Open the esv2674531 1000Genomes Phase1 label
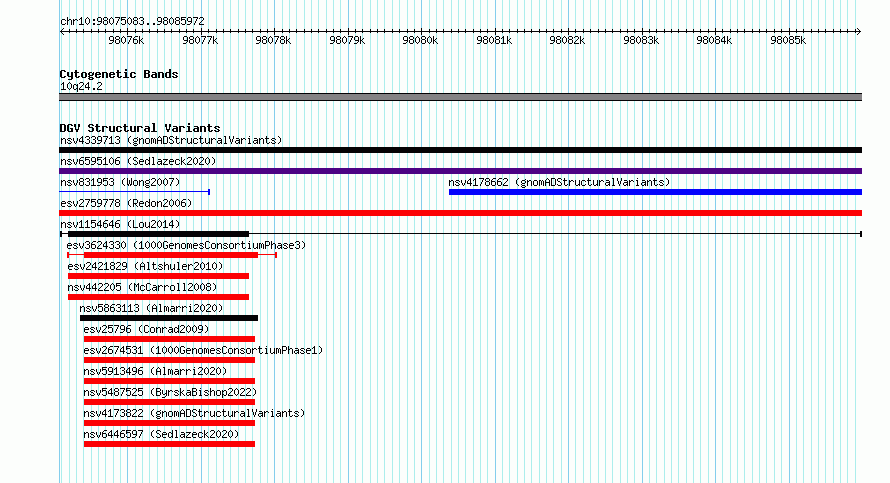 click(203, 350)
